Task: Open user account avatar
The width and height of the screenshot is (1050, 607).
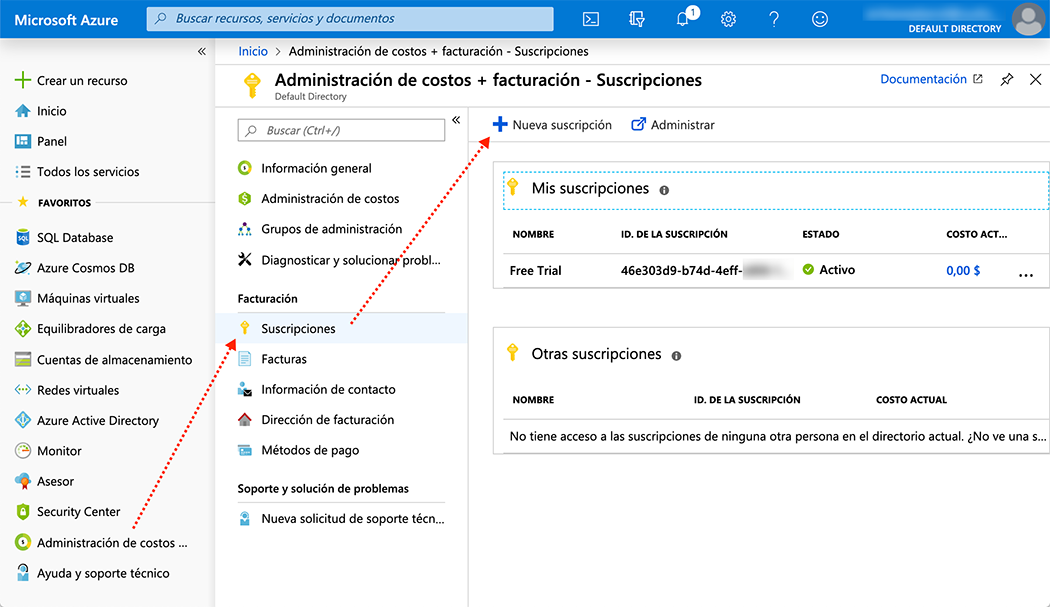Action: click(x=1028, y=19)
